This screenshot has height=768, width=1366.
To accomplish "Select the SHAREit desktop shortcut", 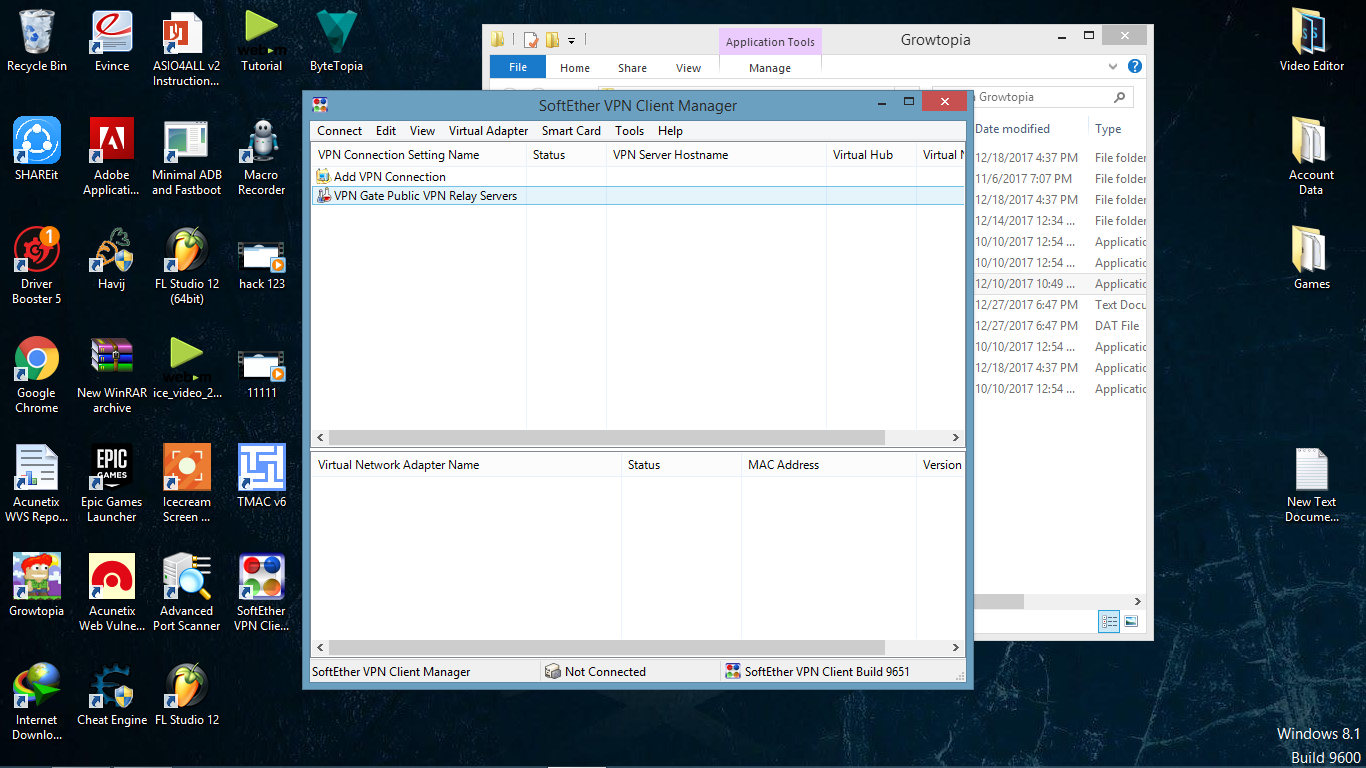I will (x=37, y=150).
